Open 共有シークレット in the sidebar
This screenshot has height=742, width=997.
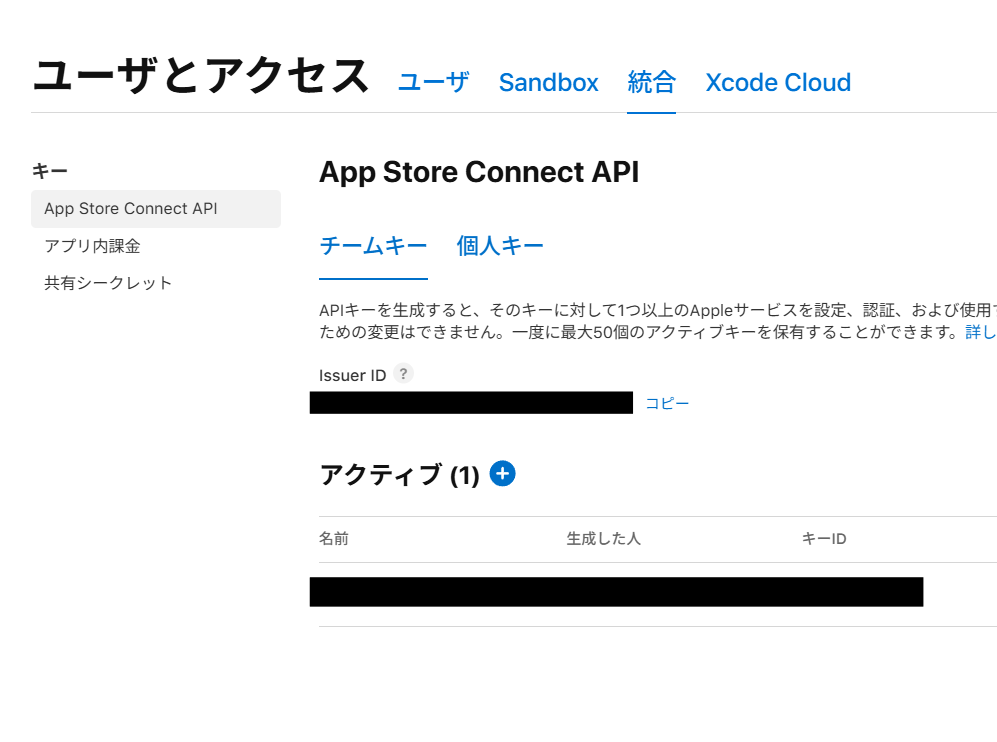[108, 283]
